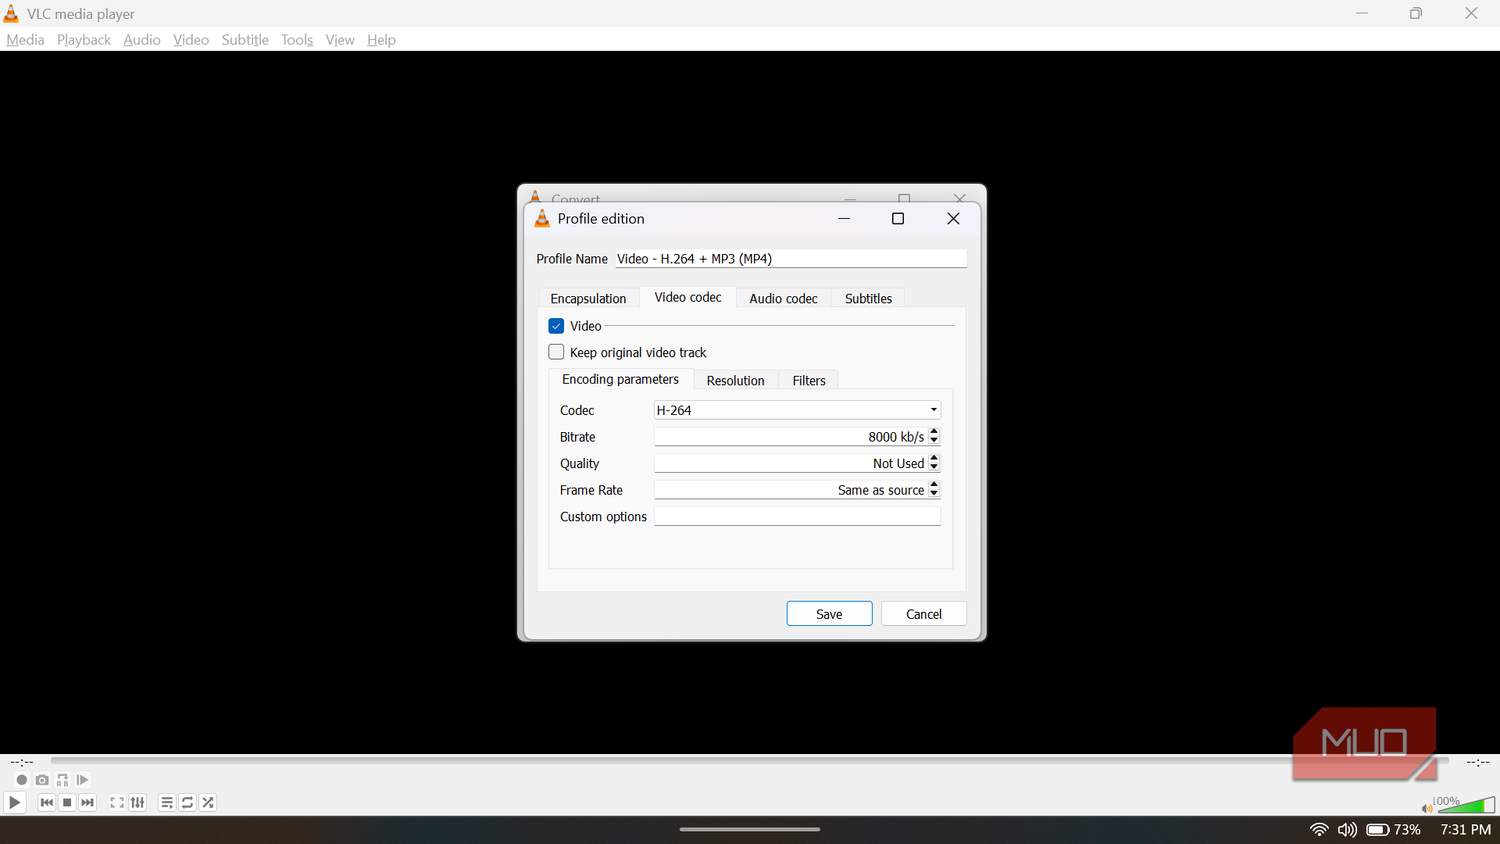Open the Filters sub-tab
This screenshot has height=844, width=1500.
[x=809, y=380]
